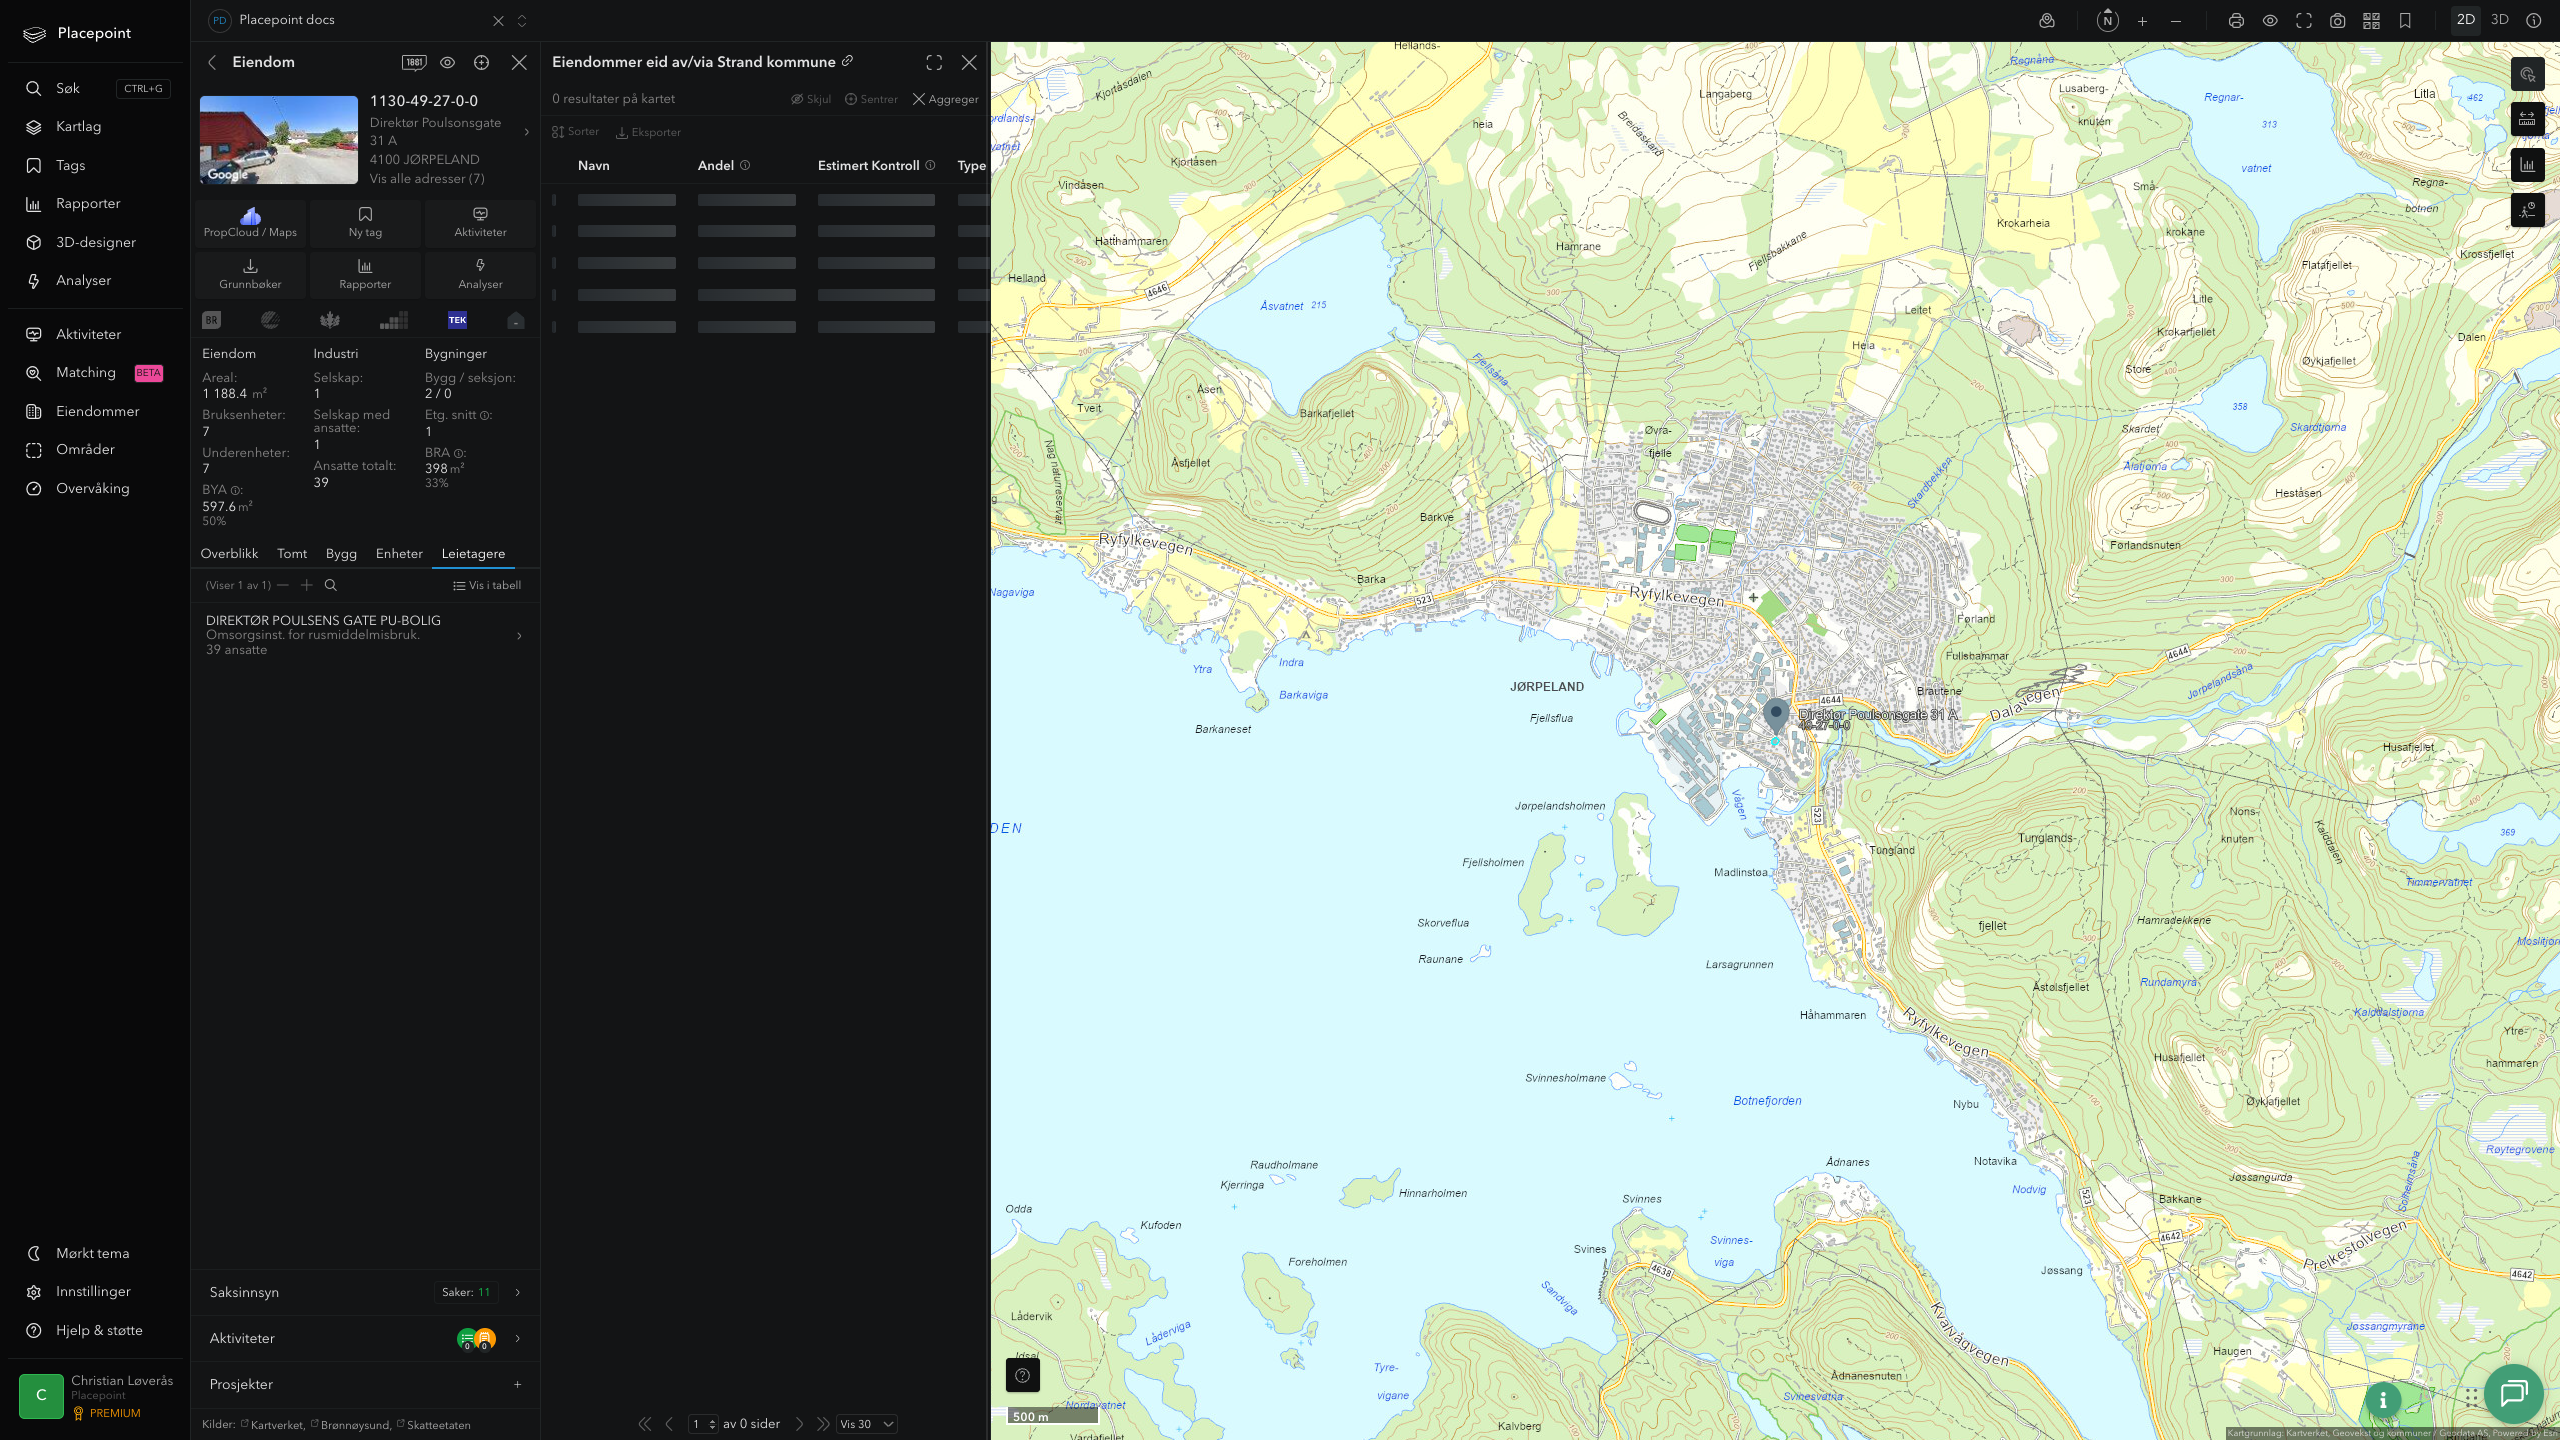Screen dimensions: 2560x1440
Task: Go to next results page
Action: point(799,1424)
